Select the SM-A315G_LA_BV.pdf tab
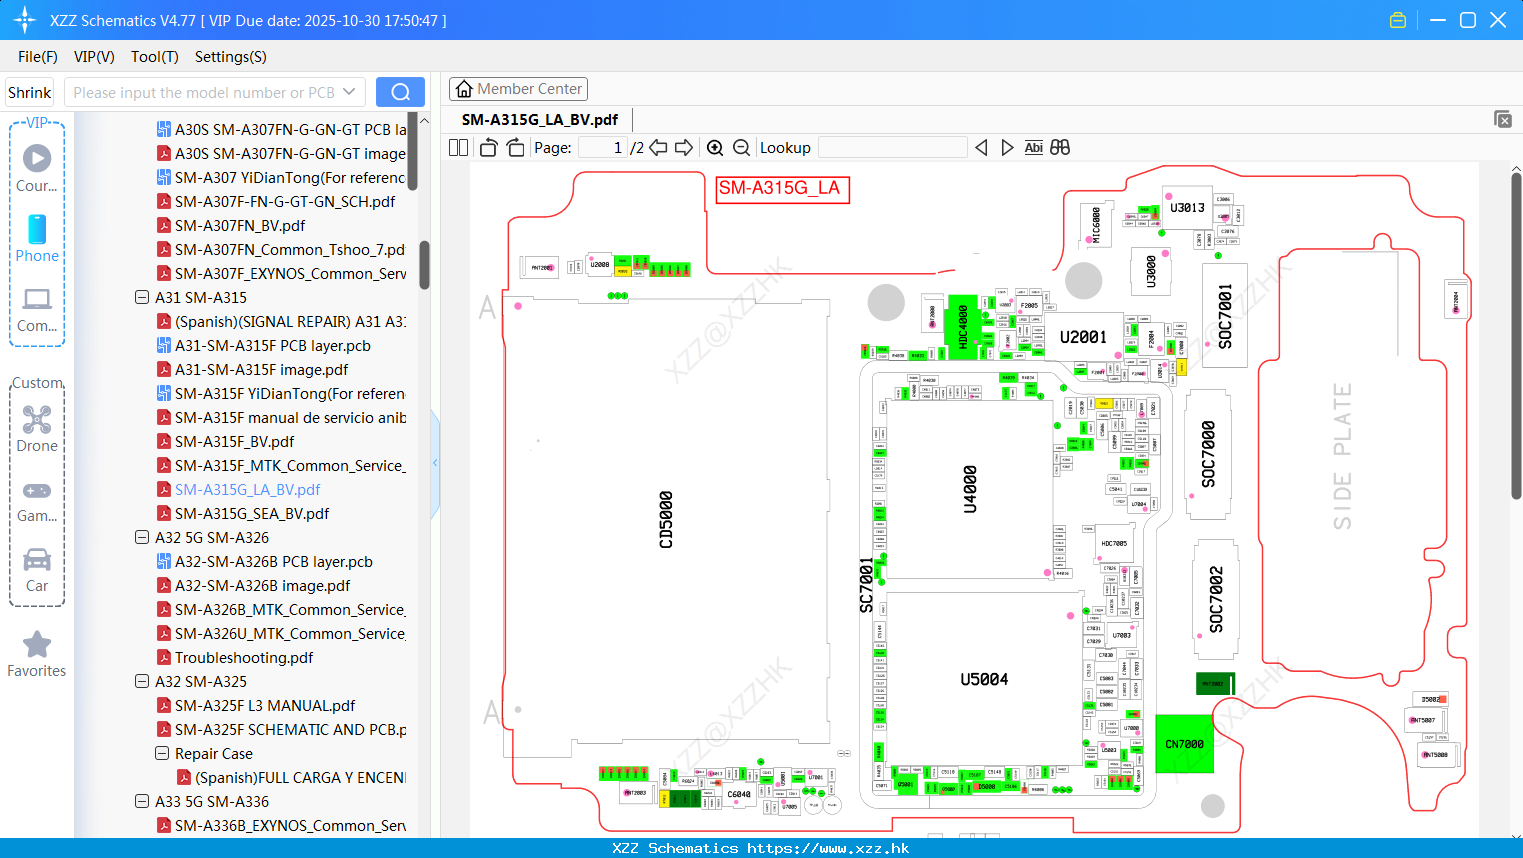Viewport: 1523px width, 858px height. point(540,119)
